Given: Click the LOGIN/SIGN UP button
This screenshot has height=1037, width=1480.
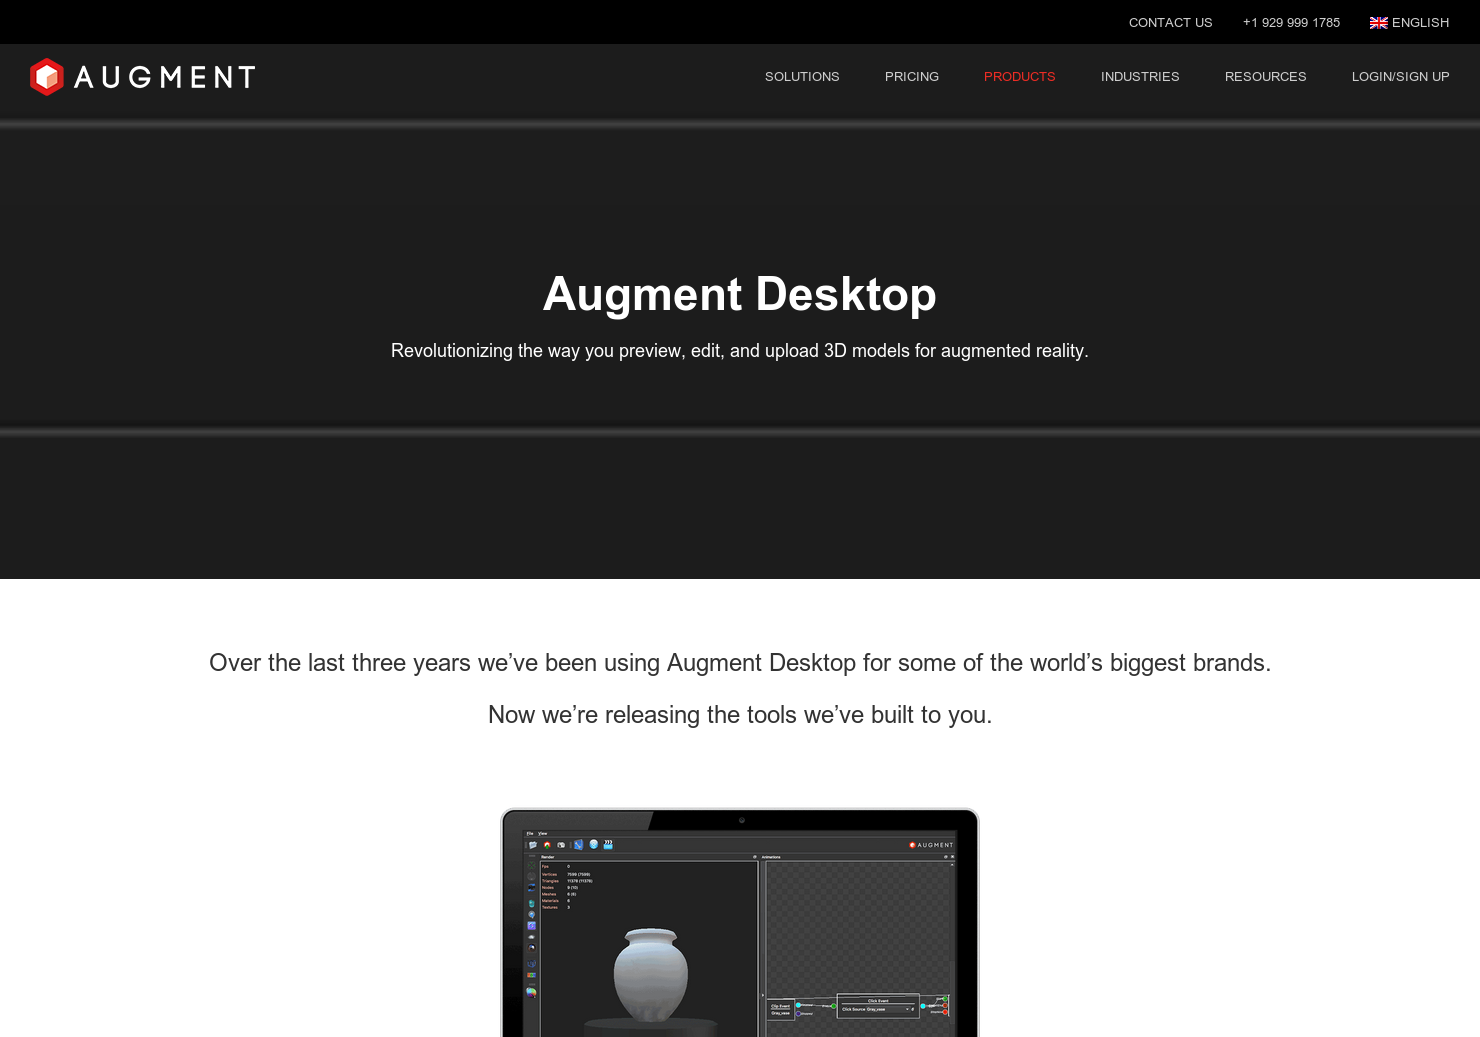Looking at the screenshot, I should tap(1400, 76).
